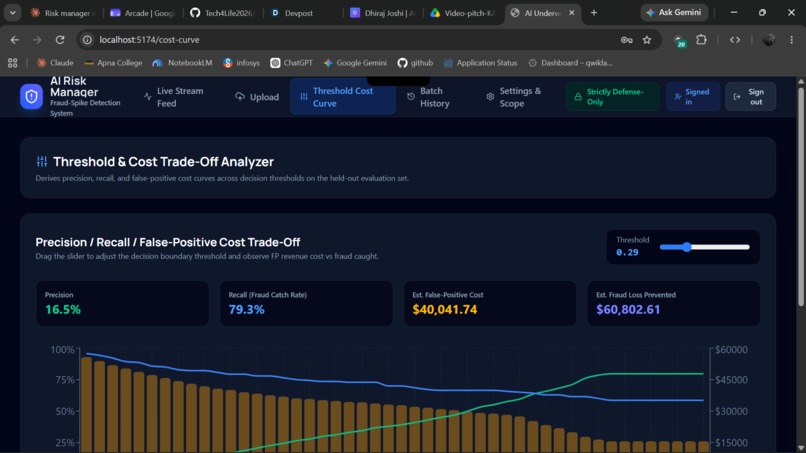The image size is (806, 453).
Task: Open the browser extensions puzzle icon
Action: click(x=701, y=40)
